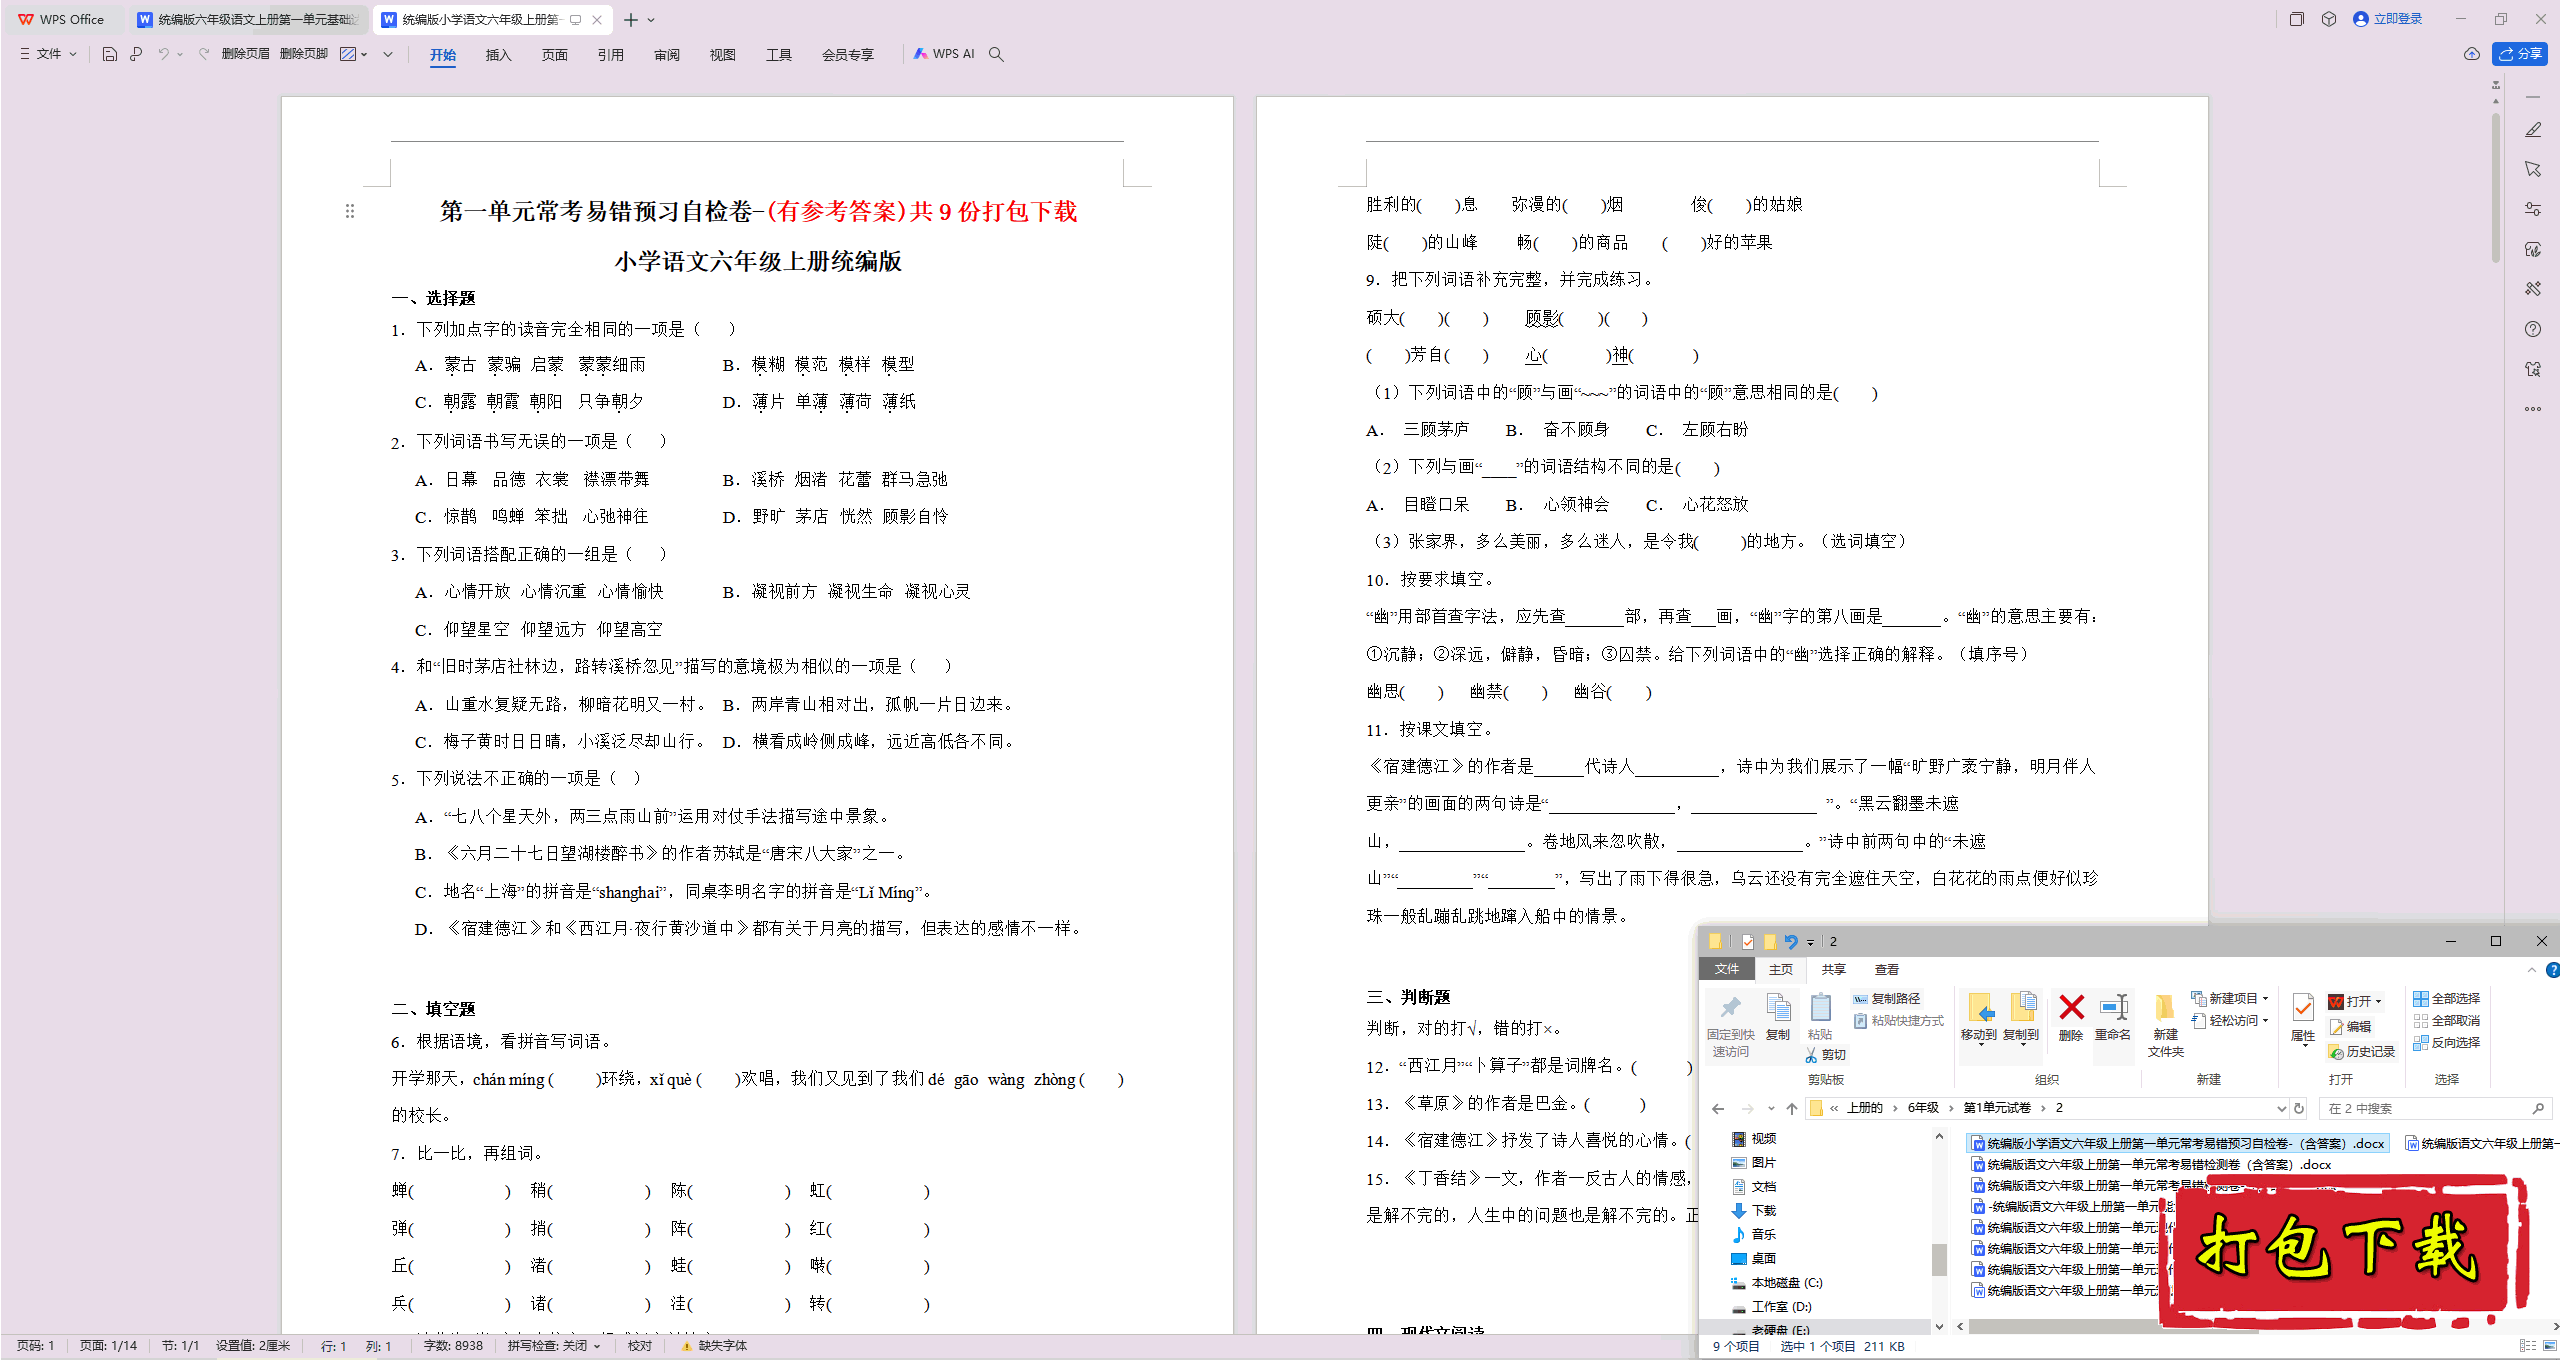Screen dimensions: 2560x1360
Task: Click the more options dots in right sidebar
Action: coord(2533,409)
